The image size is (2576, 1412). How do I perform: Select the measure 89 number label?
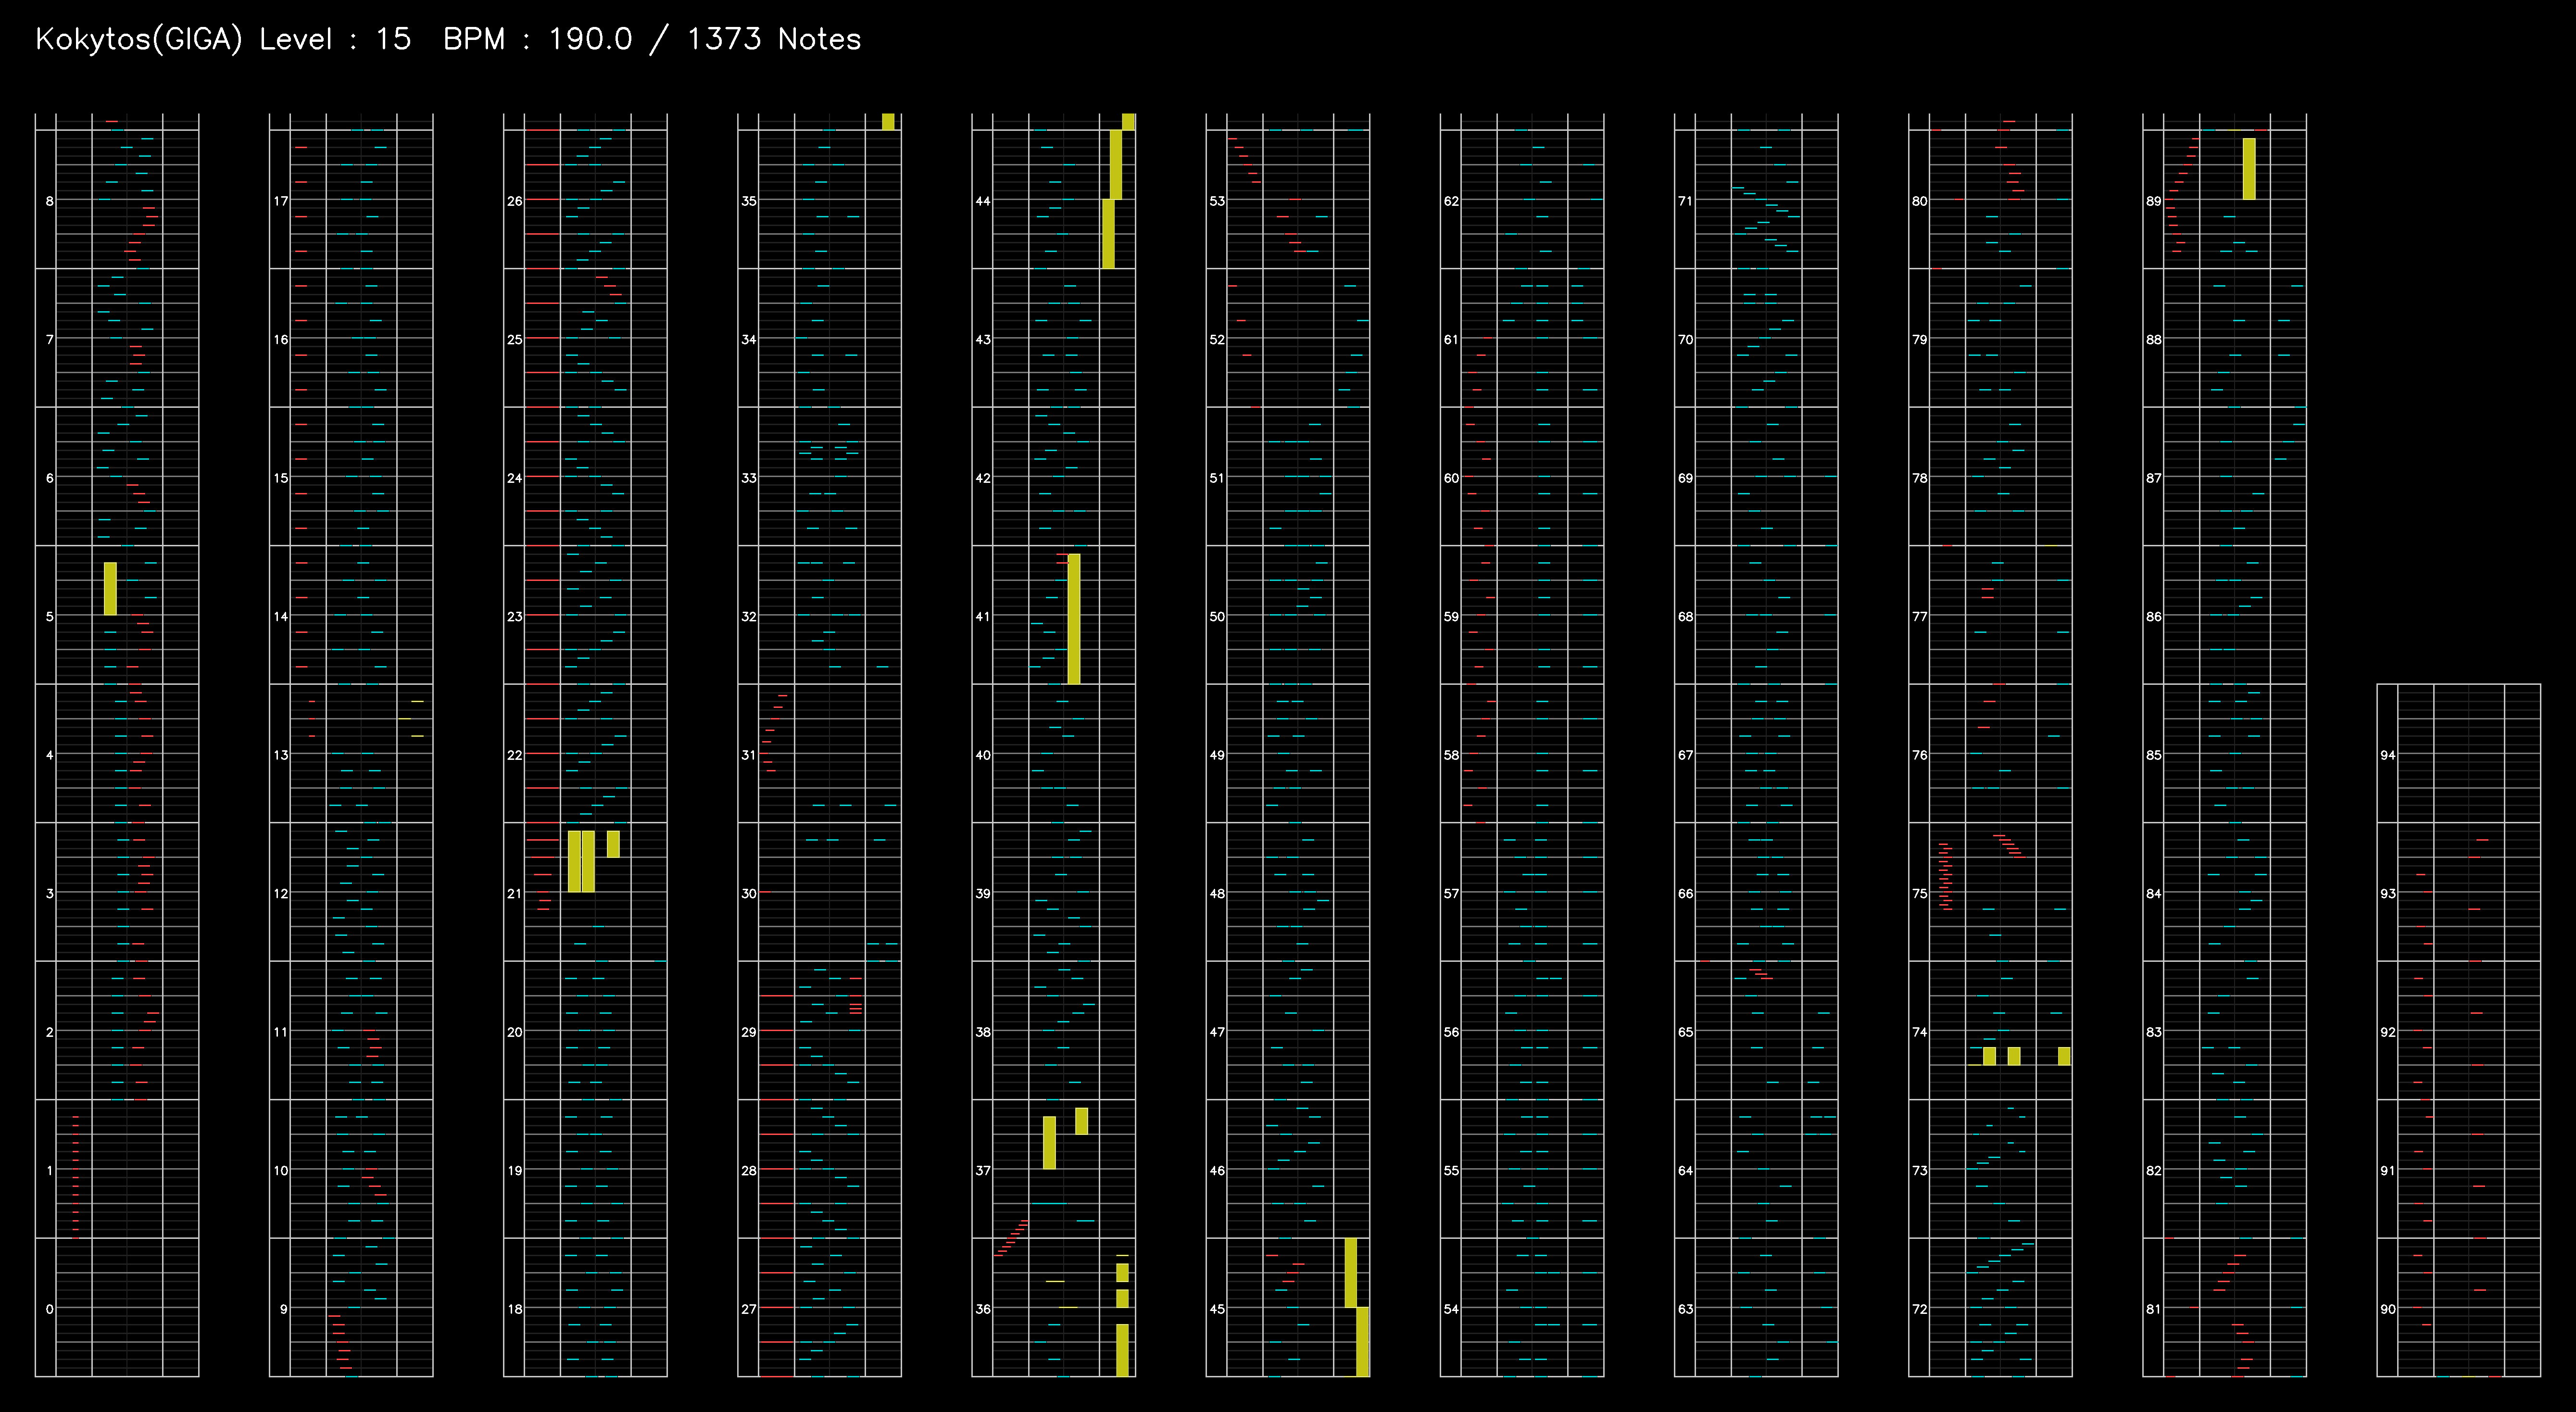coord(2154,201)
